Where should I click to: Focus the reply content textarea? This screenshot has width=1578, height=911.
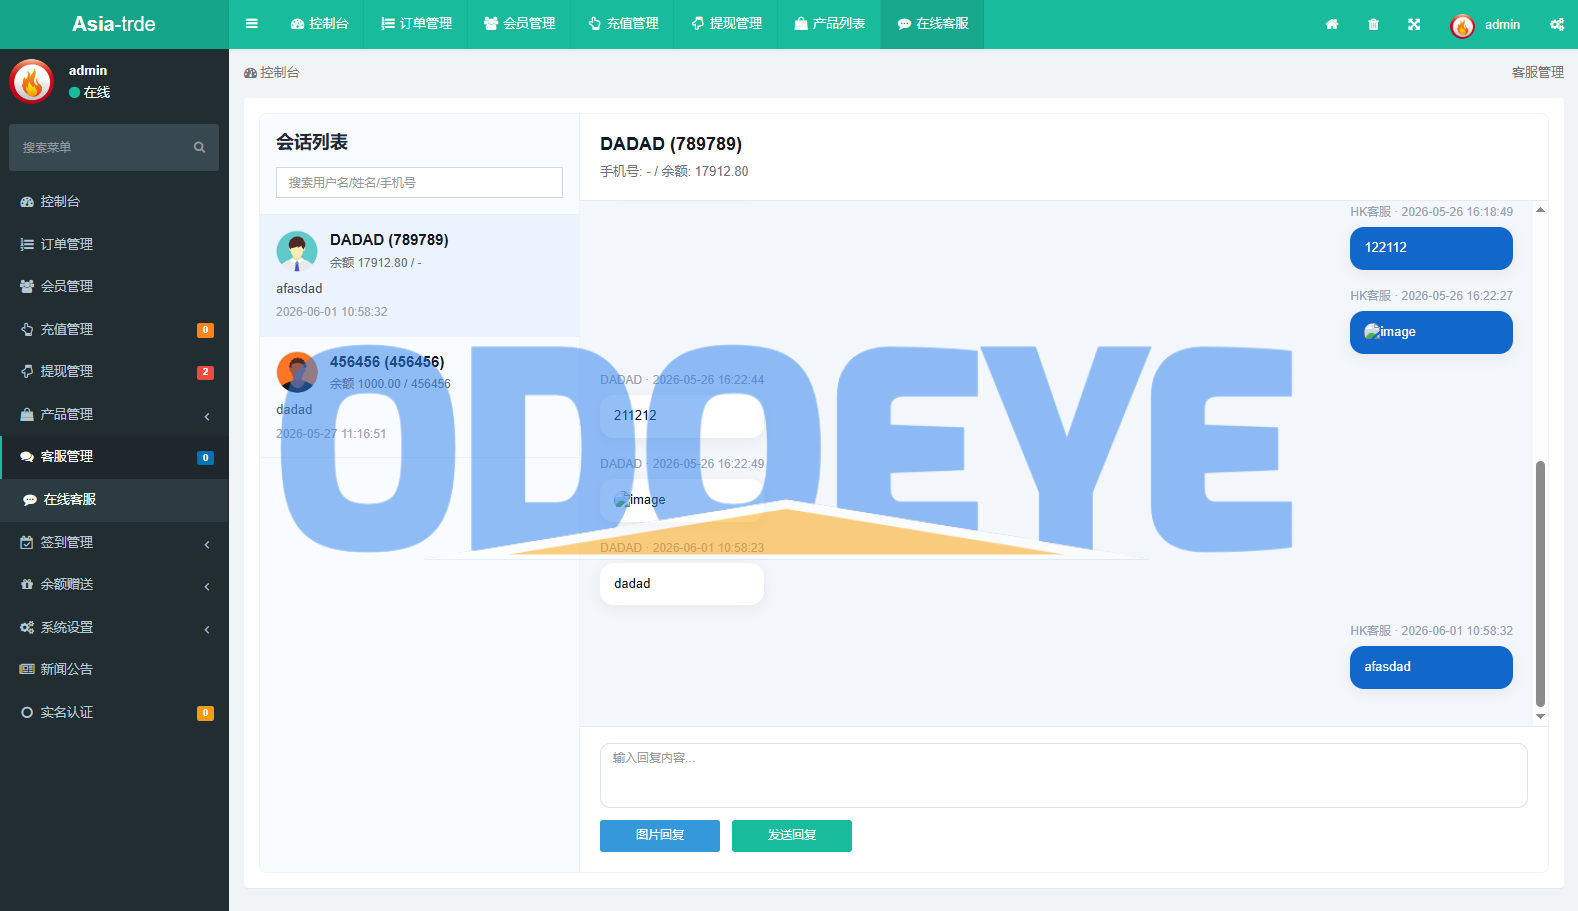pos(1064,775)
